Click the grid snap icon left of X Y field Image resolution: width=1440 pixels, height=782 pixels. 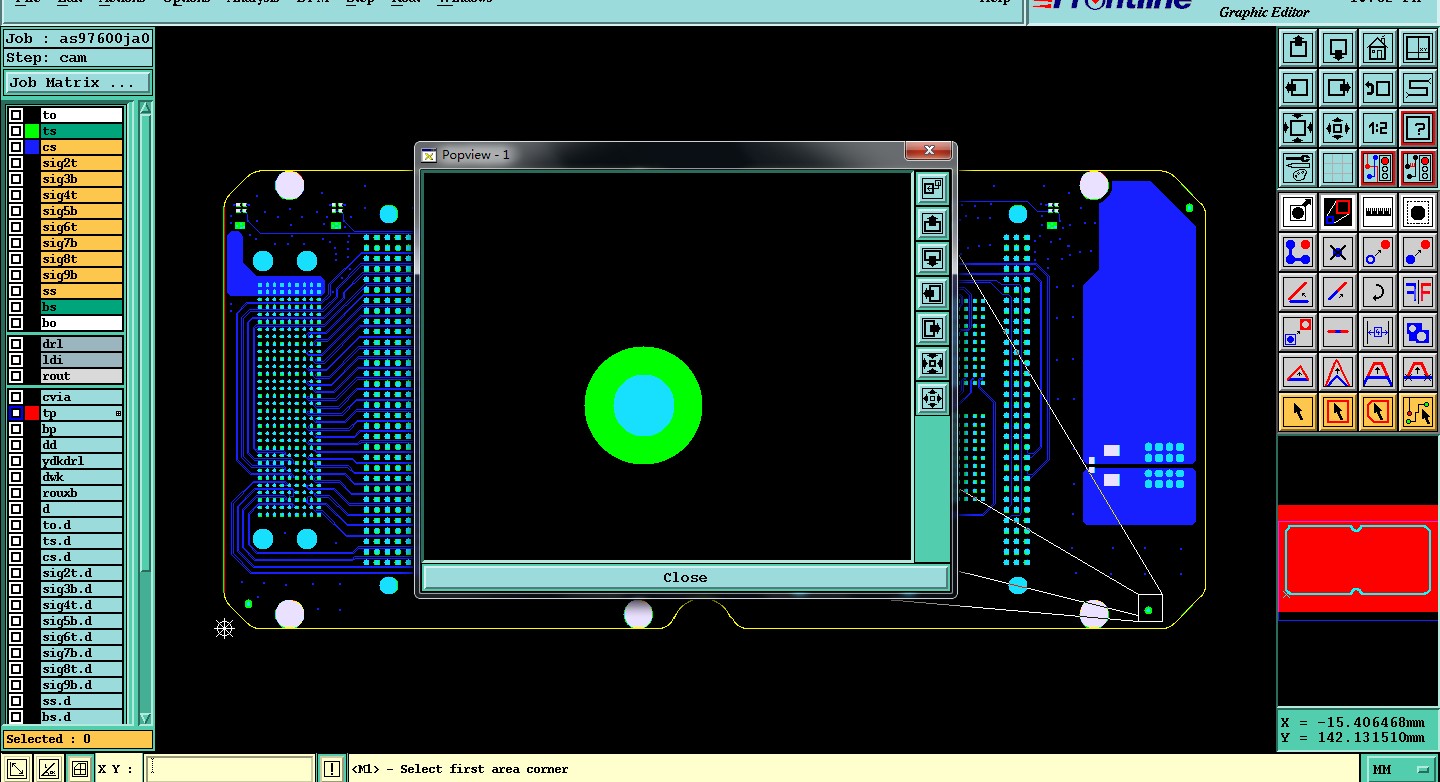(x=79, y=769)
